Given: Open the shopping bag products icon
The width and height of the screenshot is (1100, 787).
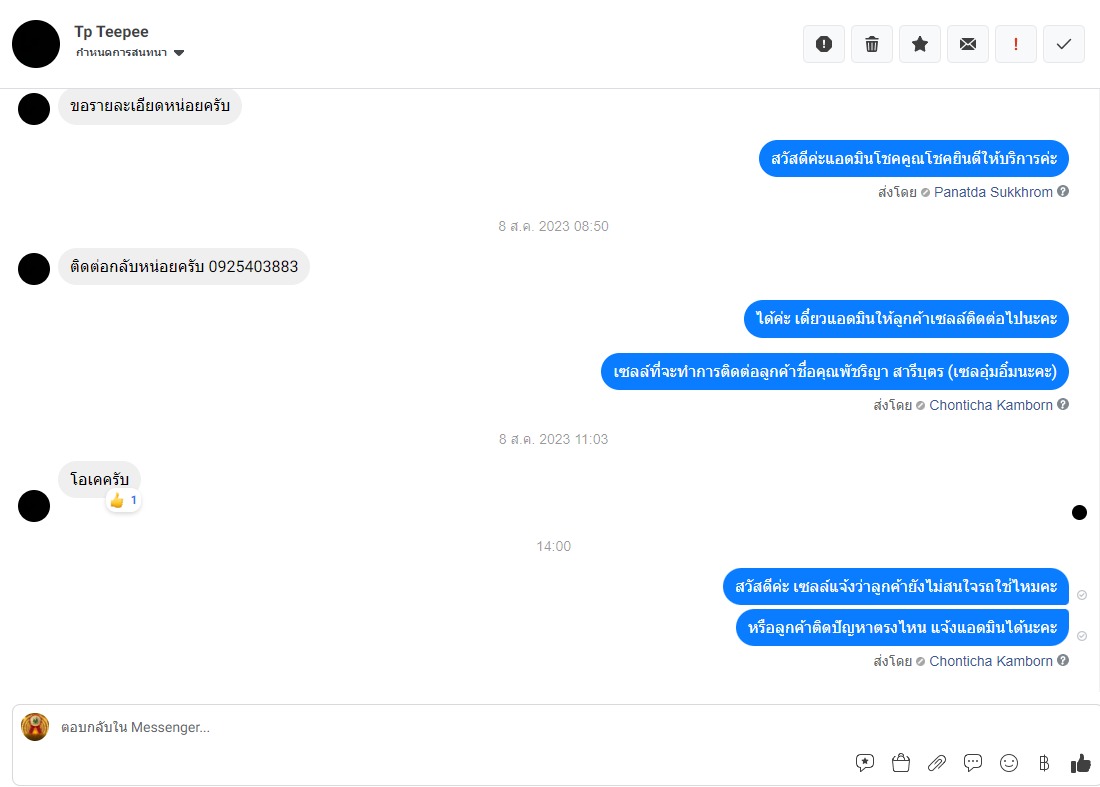Looking at the screenshot, I should click(901, 762).
